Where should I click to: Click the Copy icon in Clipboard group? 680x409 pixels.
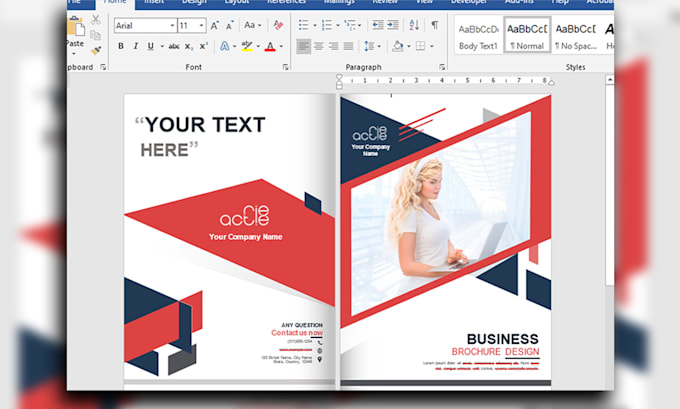(x=95, y=35)
